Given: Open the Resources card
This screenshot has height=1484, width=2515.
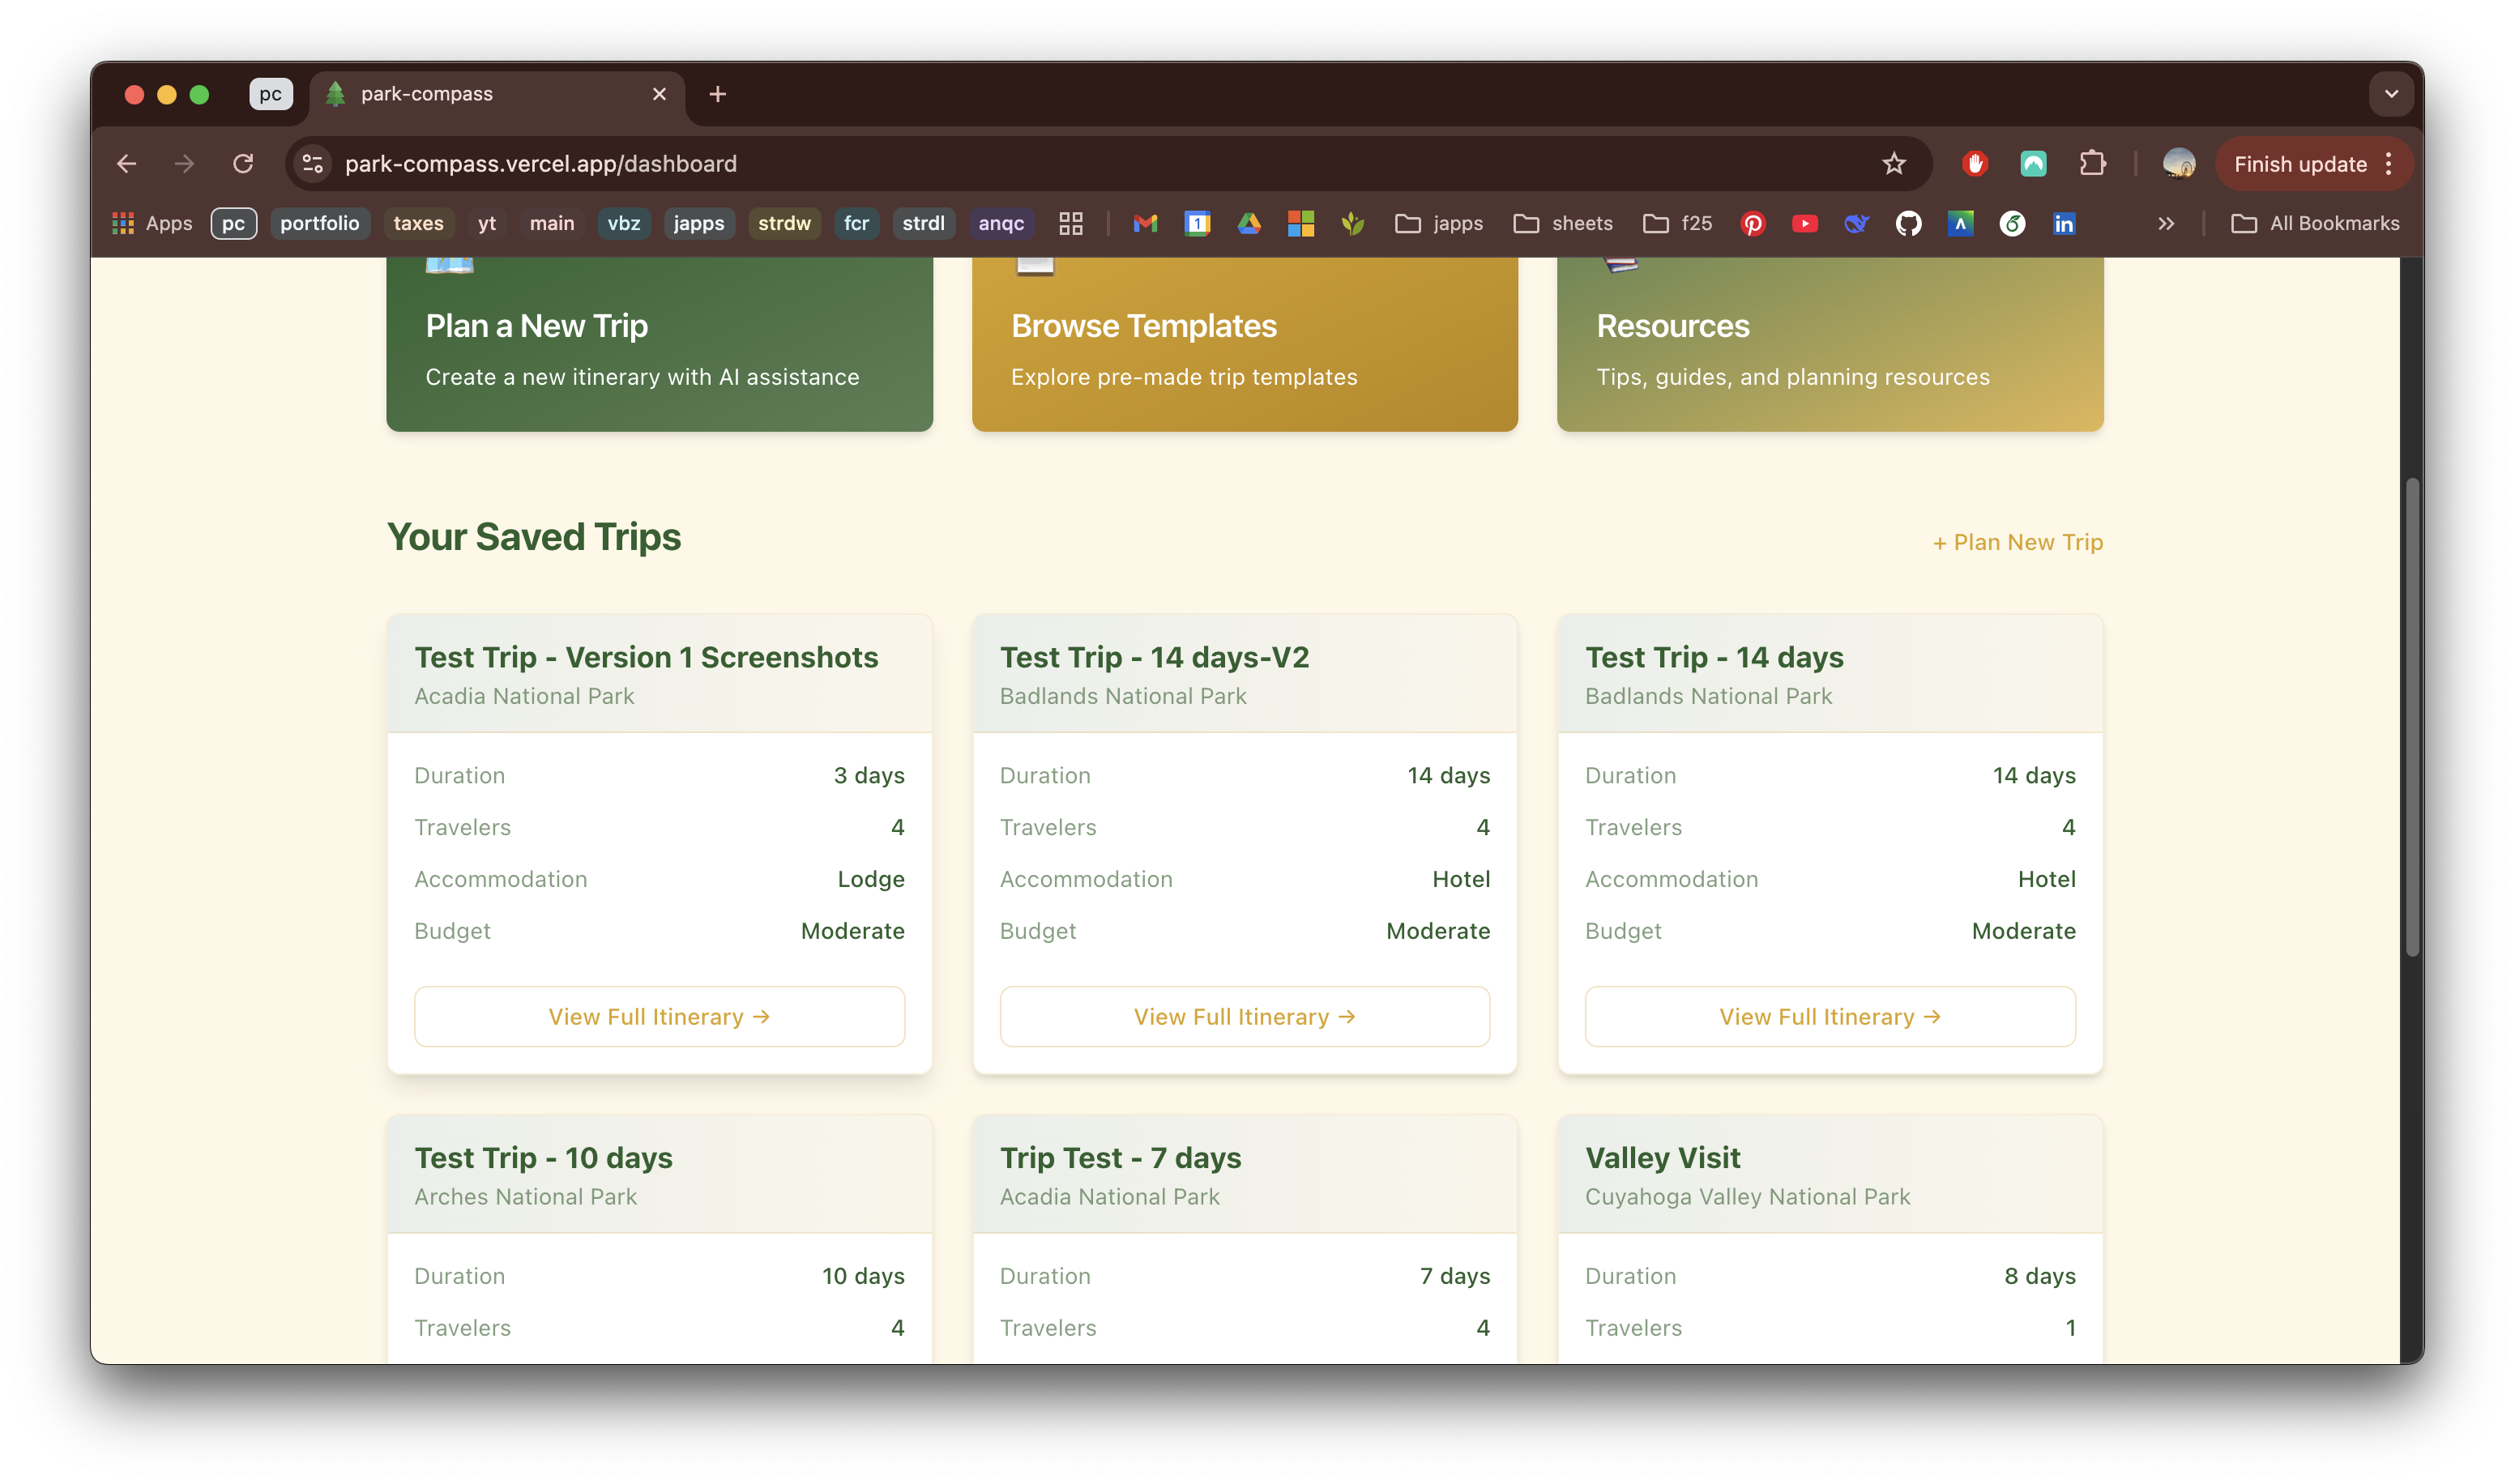Looking at the screenshot, I should (x=1830, y=344).
